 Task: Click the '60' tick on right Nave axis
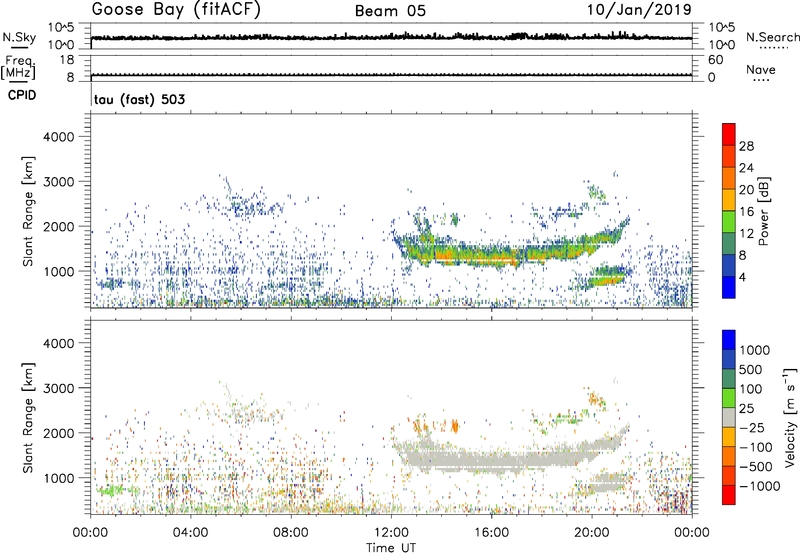[715, 60]
